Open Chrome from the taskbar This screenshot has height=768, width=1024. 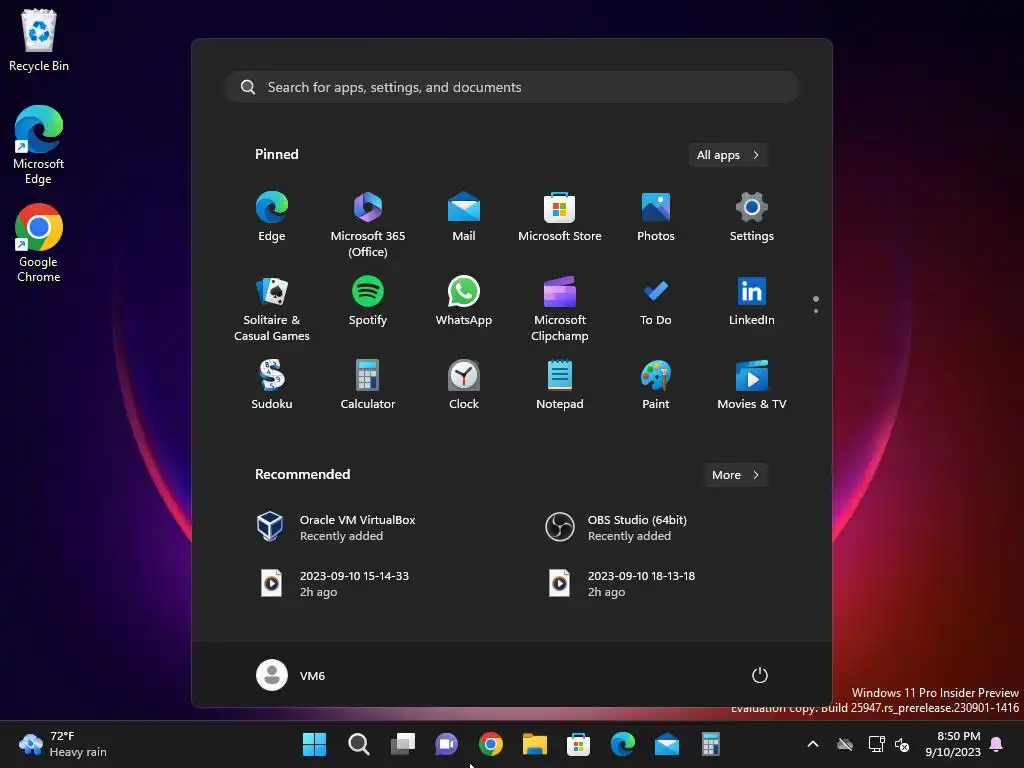490,744
